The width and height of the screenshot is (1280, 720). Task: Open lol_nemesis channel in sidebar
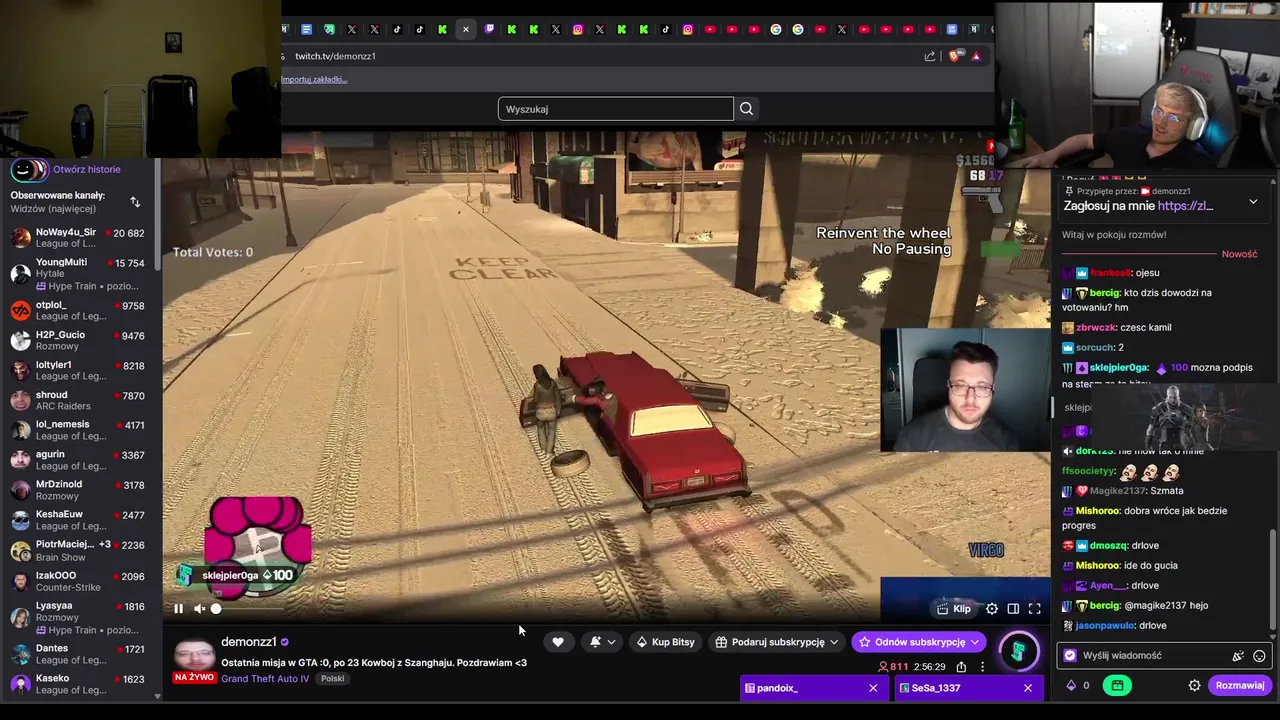pos(80,430)
